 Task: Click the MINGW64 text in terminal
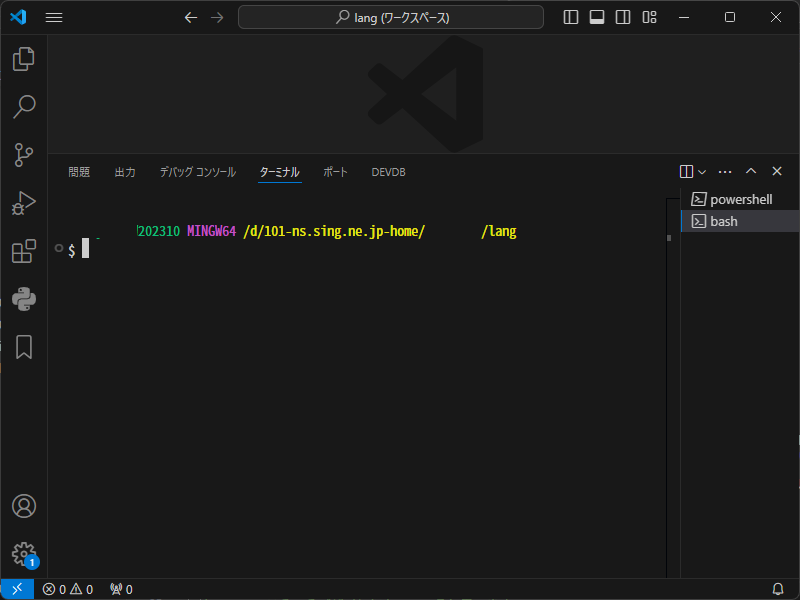[x=211, y=231]
